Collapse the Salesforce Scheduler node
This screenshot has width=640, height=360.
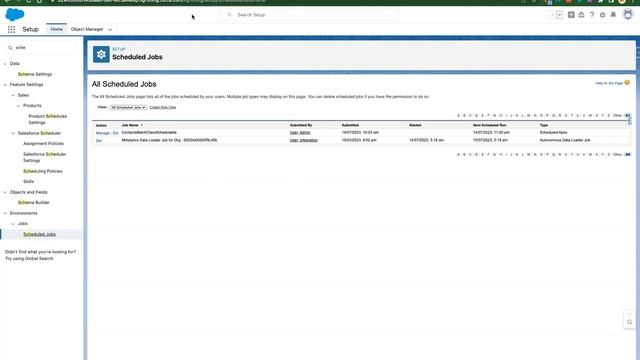[x=13, y=133]
